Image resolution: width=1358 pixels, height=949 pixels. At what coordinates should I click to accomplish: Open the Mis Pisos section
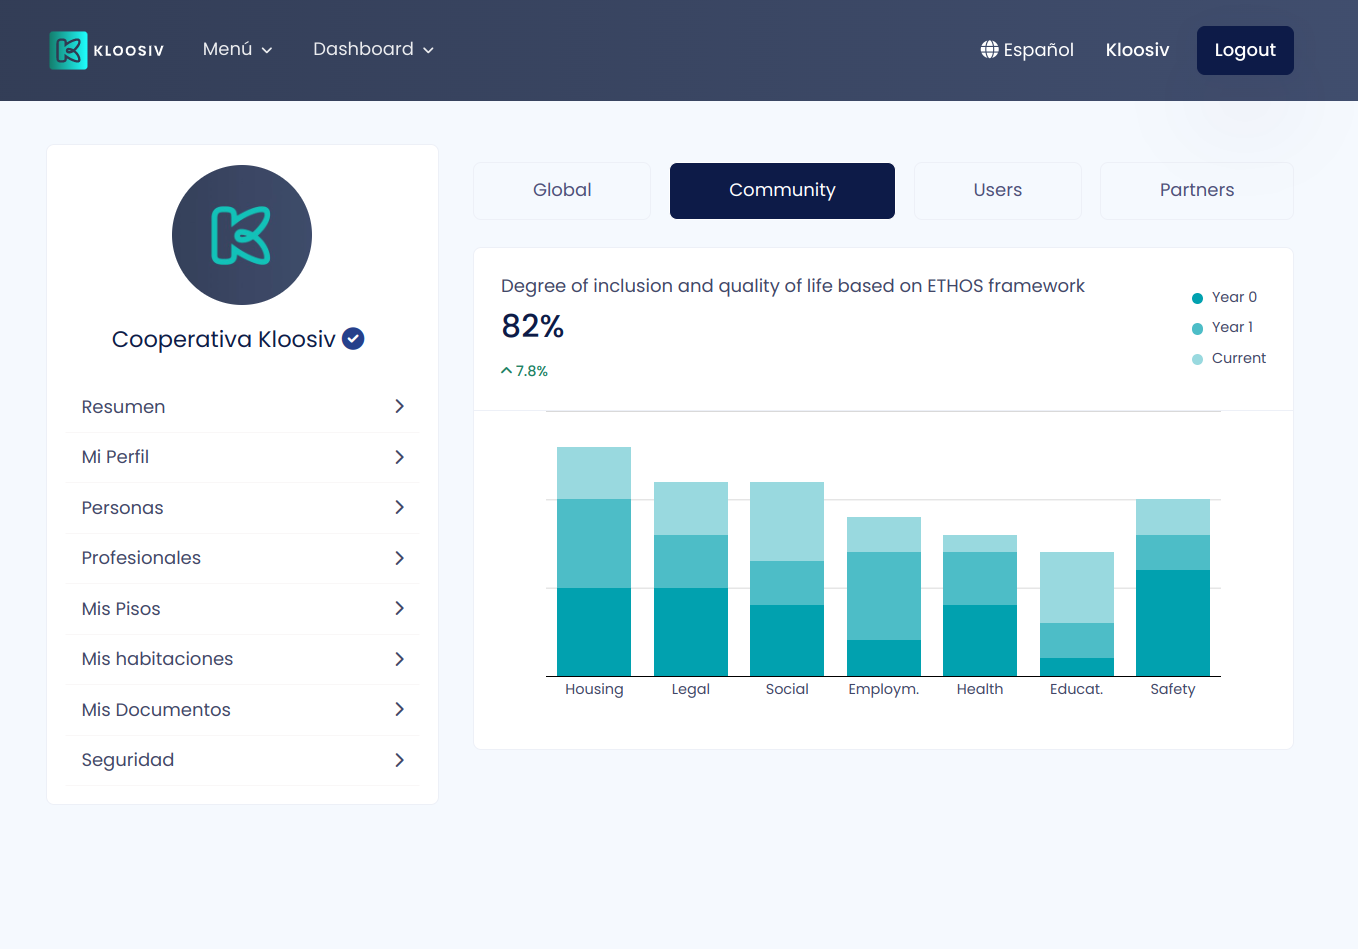tap(242, 609)
